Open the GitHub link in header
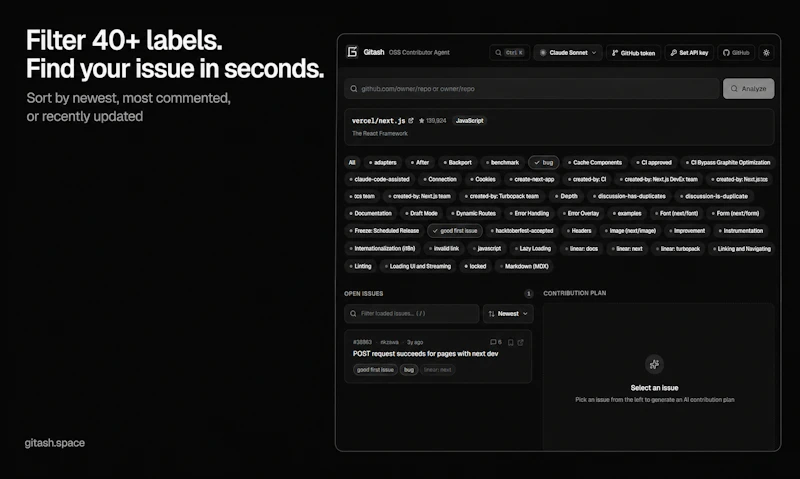800x479 pixels. (x=736, y=53)
